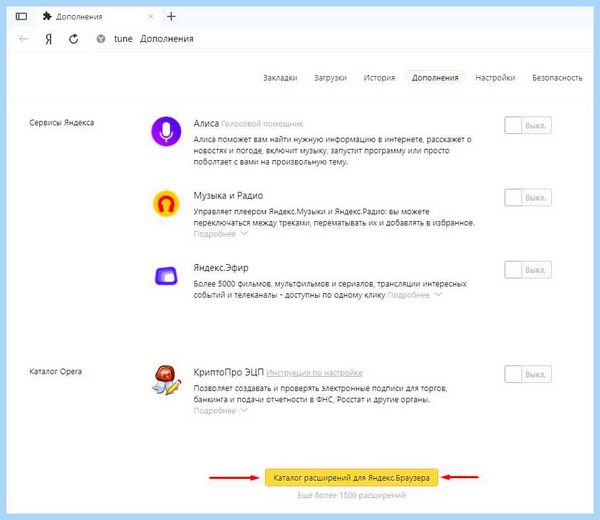Viewport: 600px width, 520px height.
Task: Expand Подробнее under Музыка и Радио
Action: tap(221, 234)
